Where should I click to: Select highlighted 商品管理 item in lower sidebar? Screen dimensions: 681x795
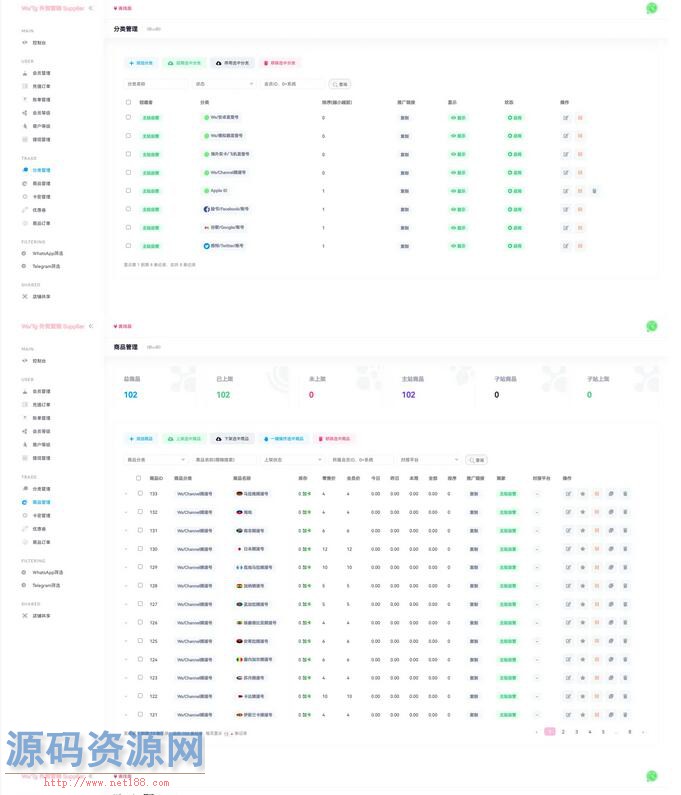coord(37,502)
